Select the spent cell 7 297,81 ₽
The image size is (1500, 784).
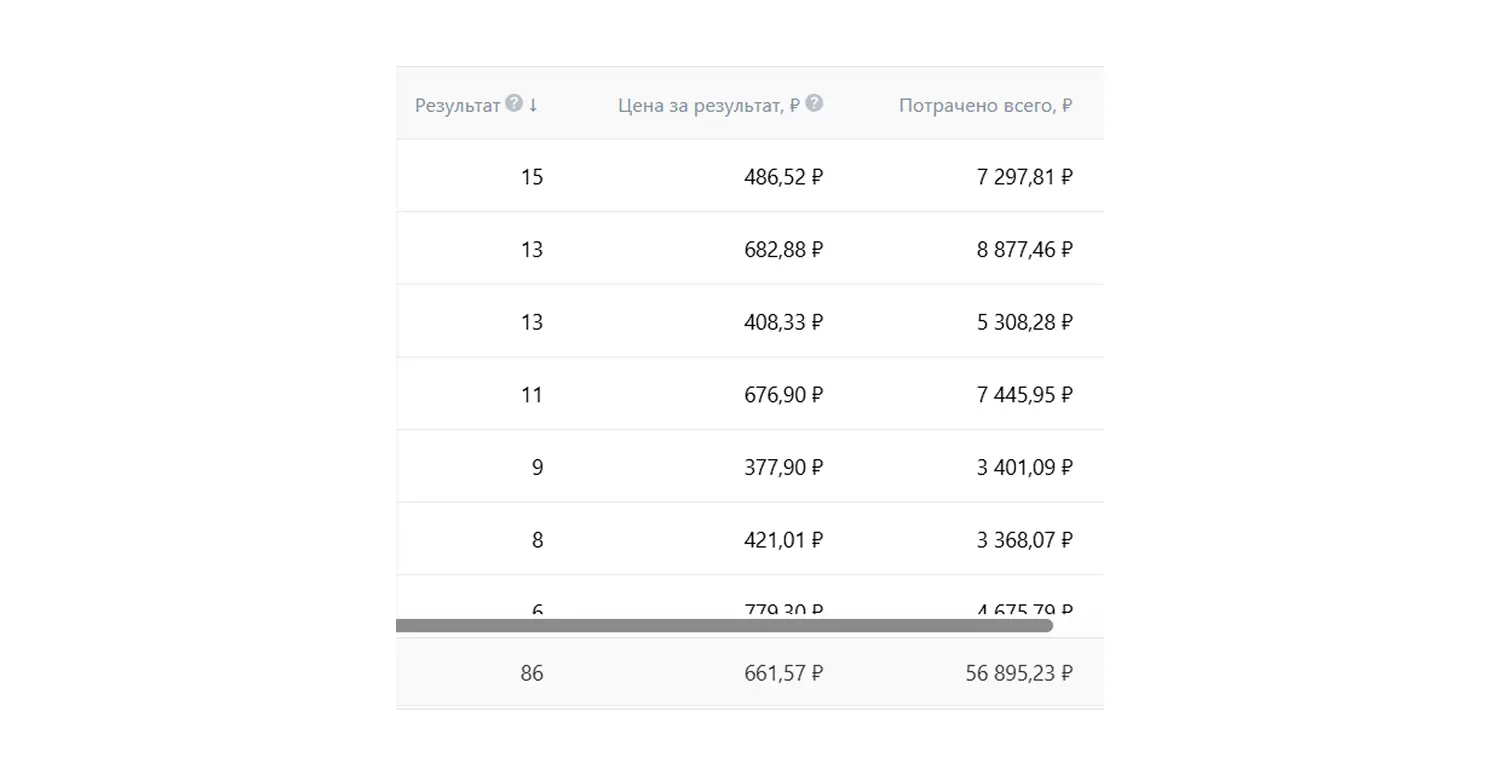pos(1024,177)
